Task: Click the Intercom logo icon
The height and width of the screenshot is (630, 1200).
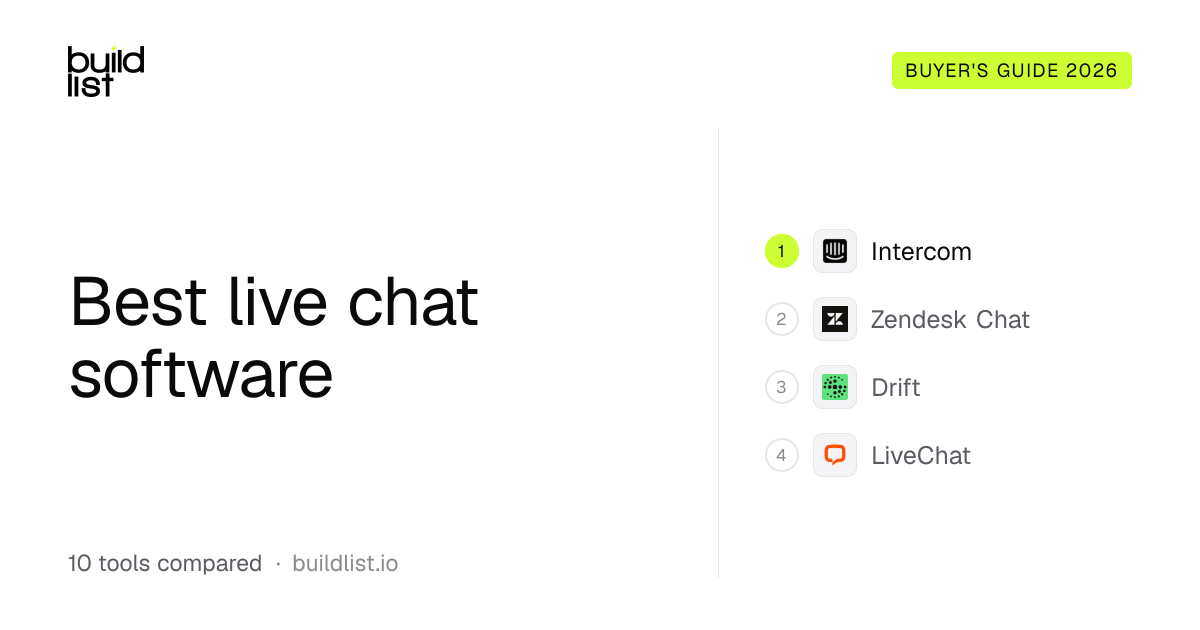Action: (834, 251)
